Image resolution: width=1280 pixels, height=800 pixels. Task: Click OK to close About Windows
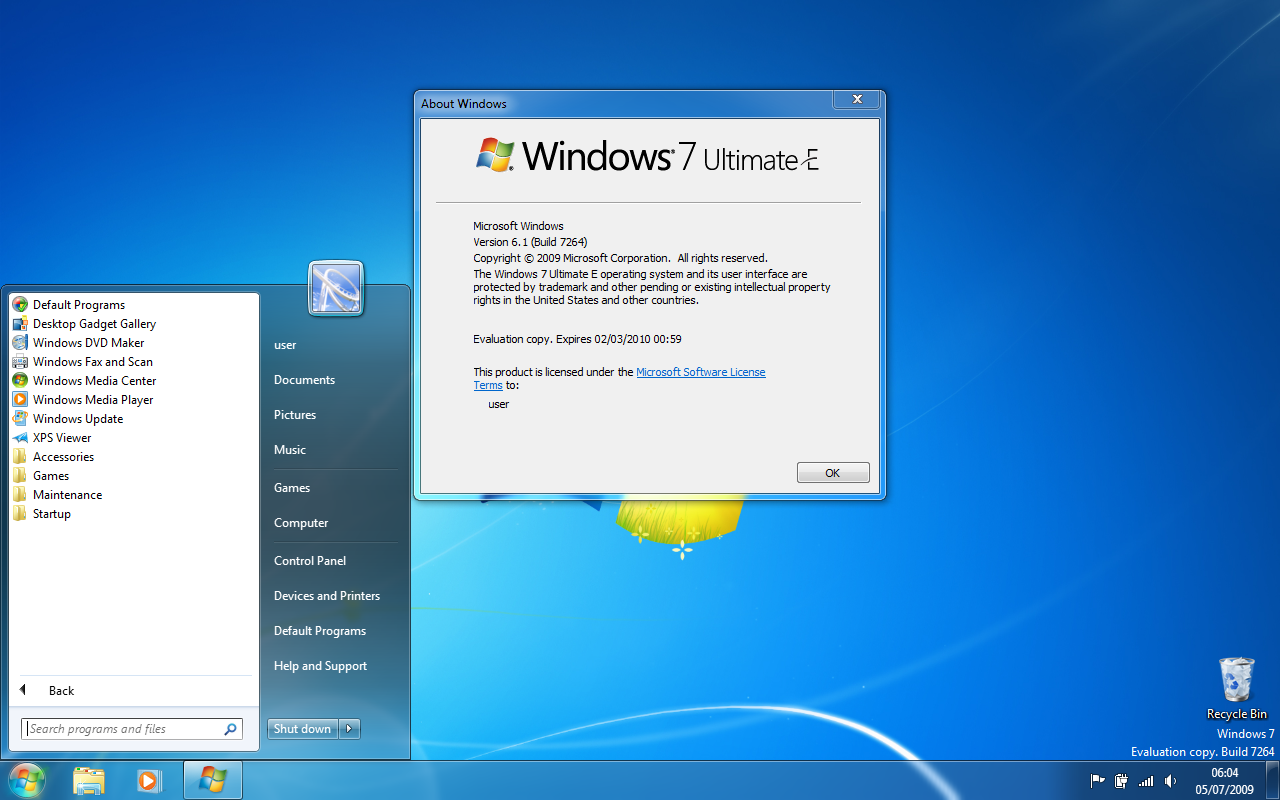(832, 472)
